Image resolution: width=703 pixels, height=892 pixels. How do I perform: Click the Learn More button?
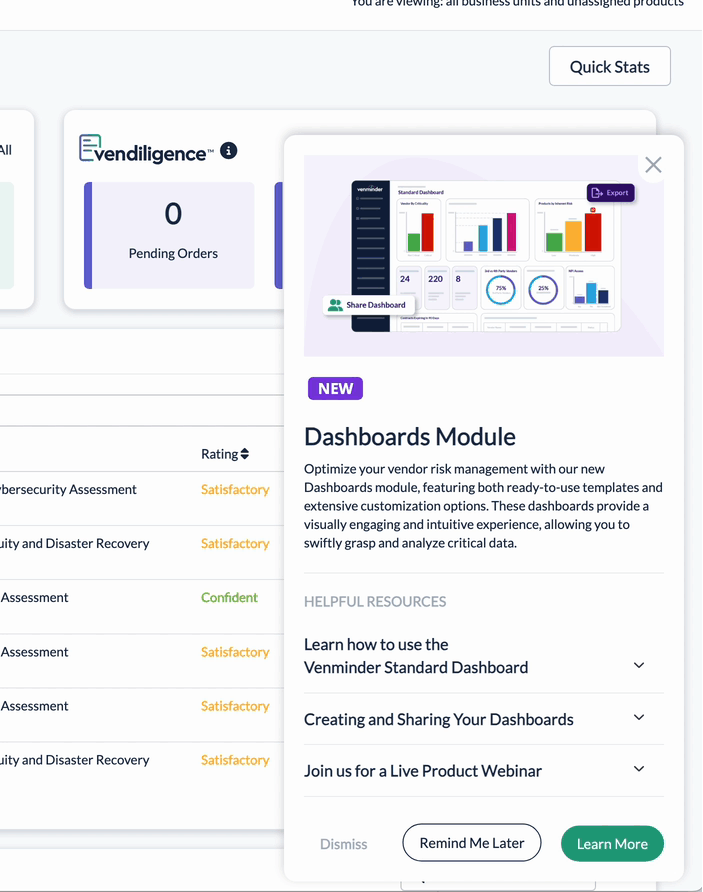[x=612, y=844]
